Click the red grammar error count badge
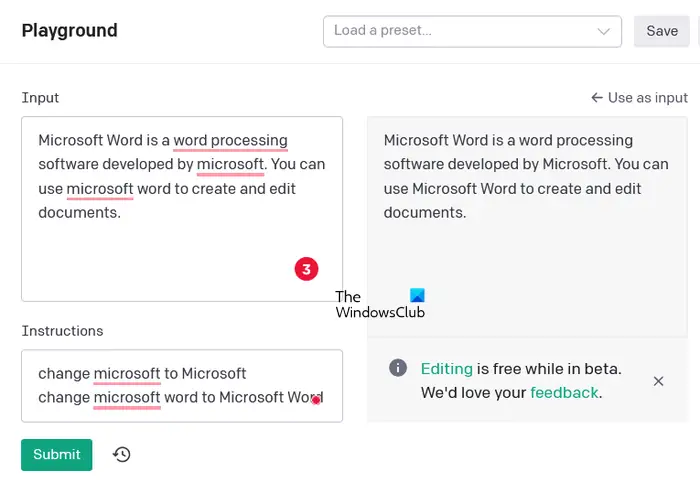 pos(306,269)
